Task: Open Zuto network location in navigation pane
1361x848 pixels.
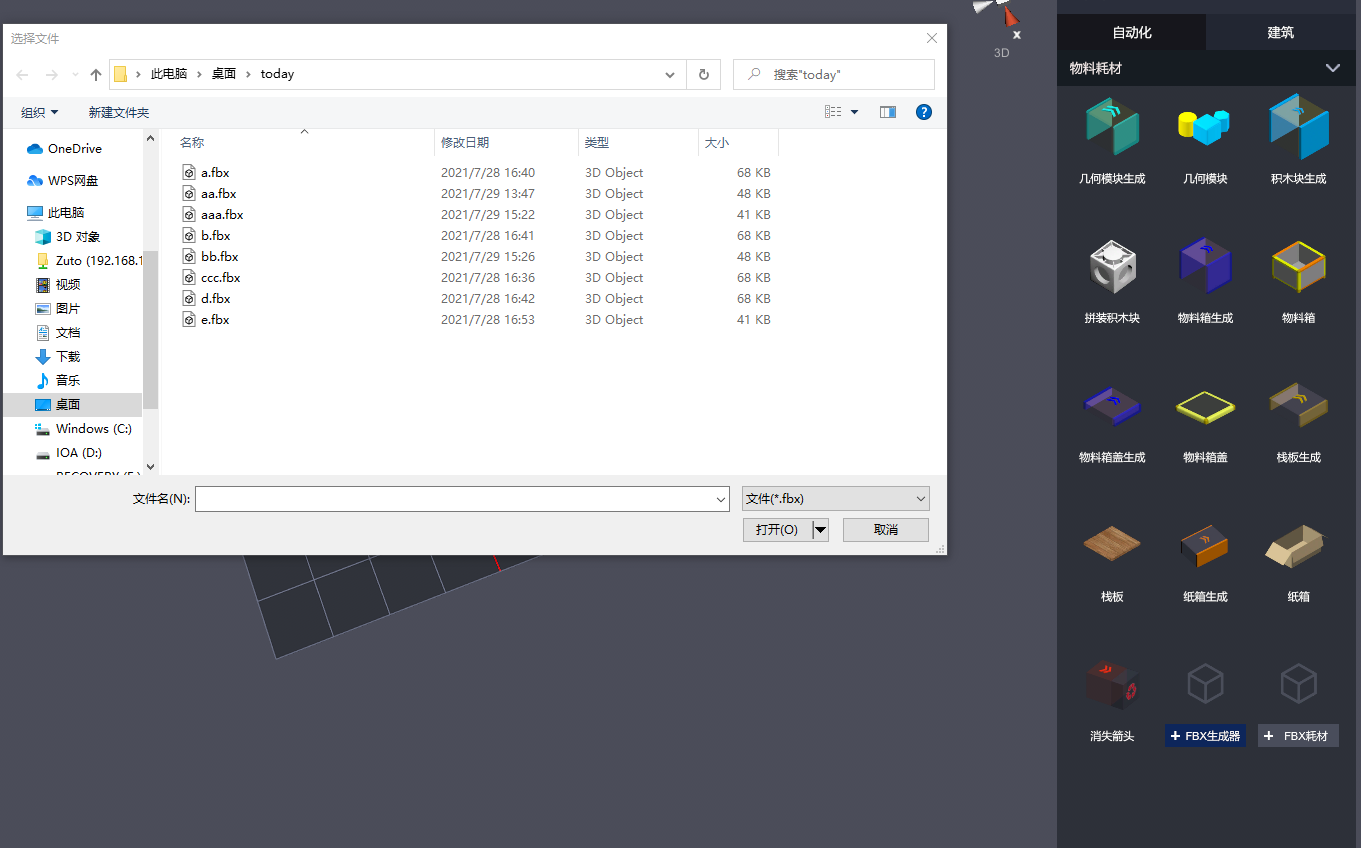Action: [89, 260]
